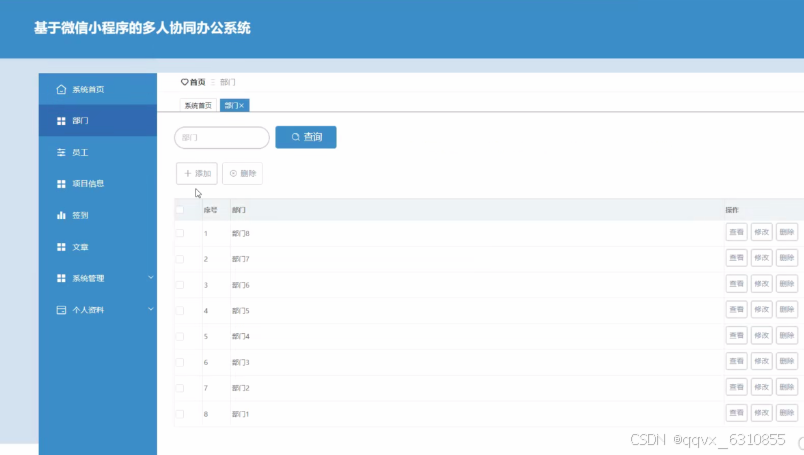Expand the 个人资料 sidebar submenu
804x455 pixels.
pos(151,309)
